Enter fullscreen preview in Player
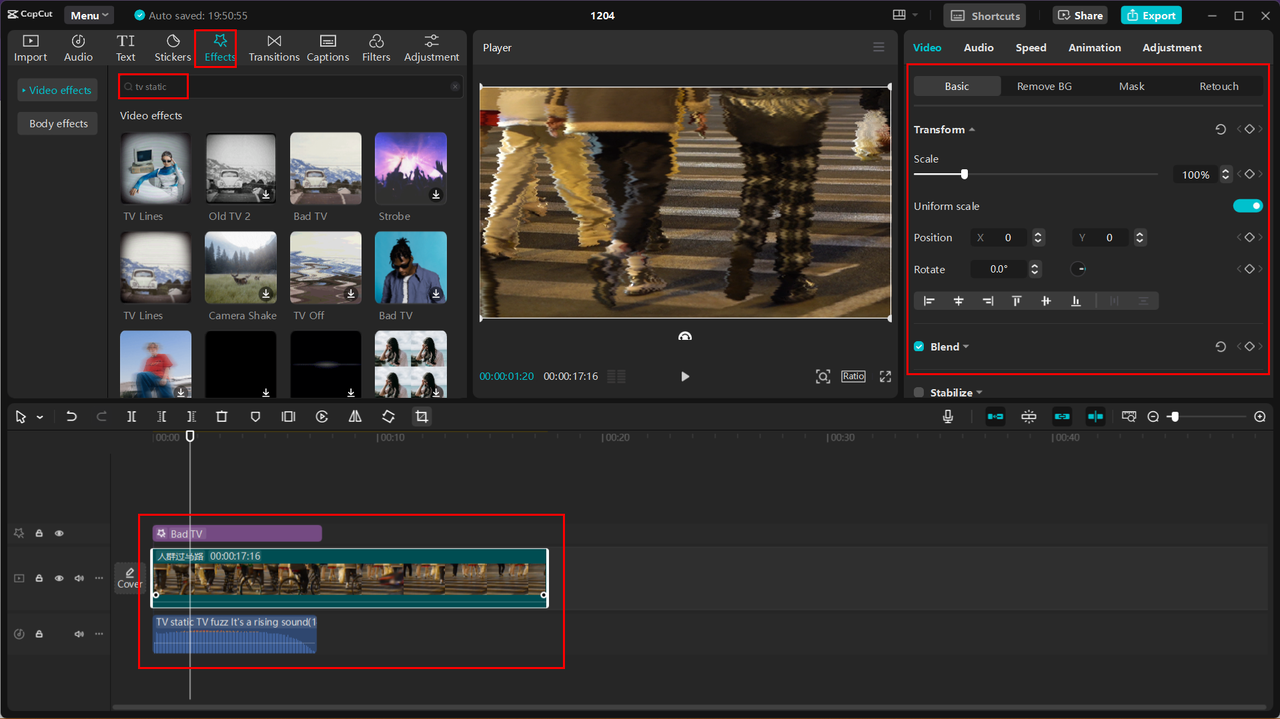The height and width of the screenshot is (719, 1280). pyautogui.click(x=885, y=377)
